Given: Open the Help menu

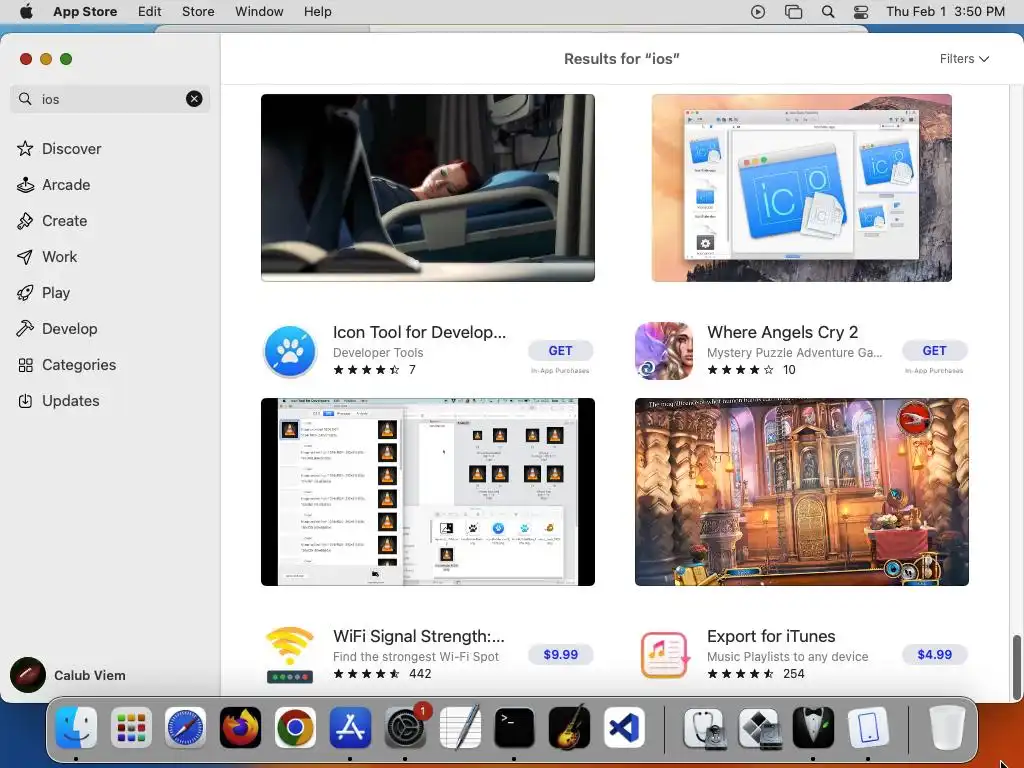Looking at the screenshot, I should [x=317, y=12].
